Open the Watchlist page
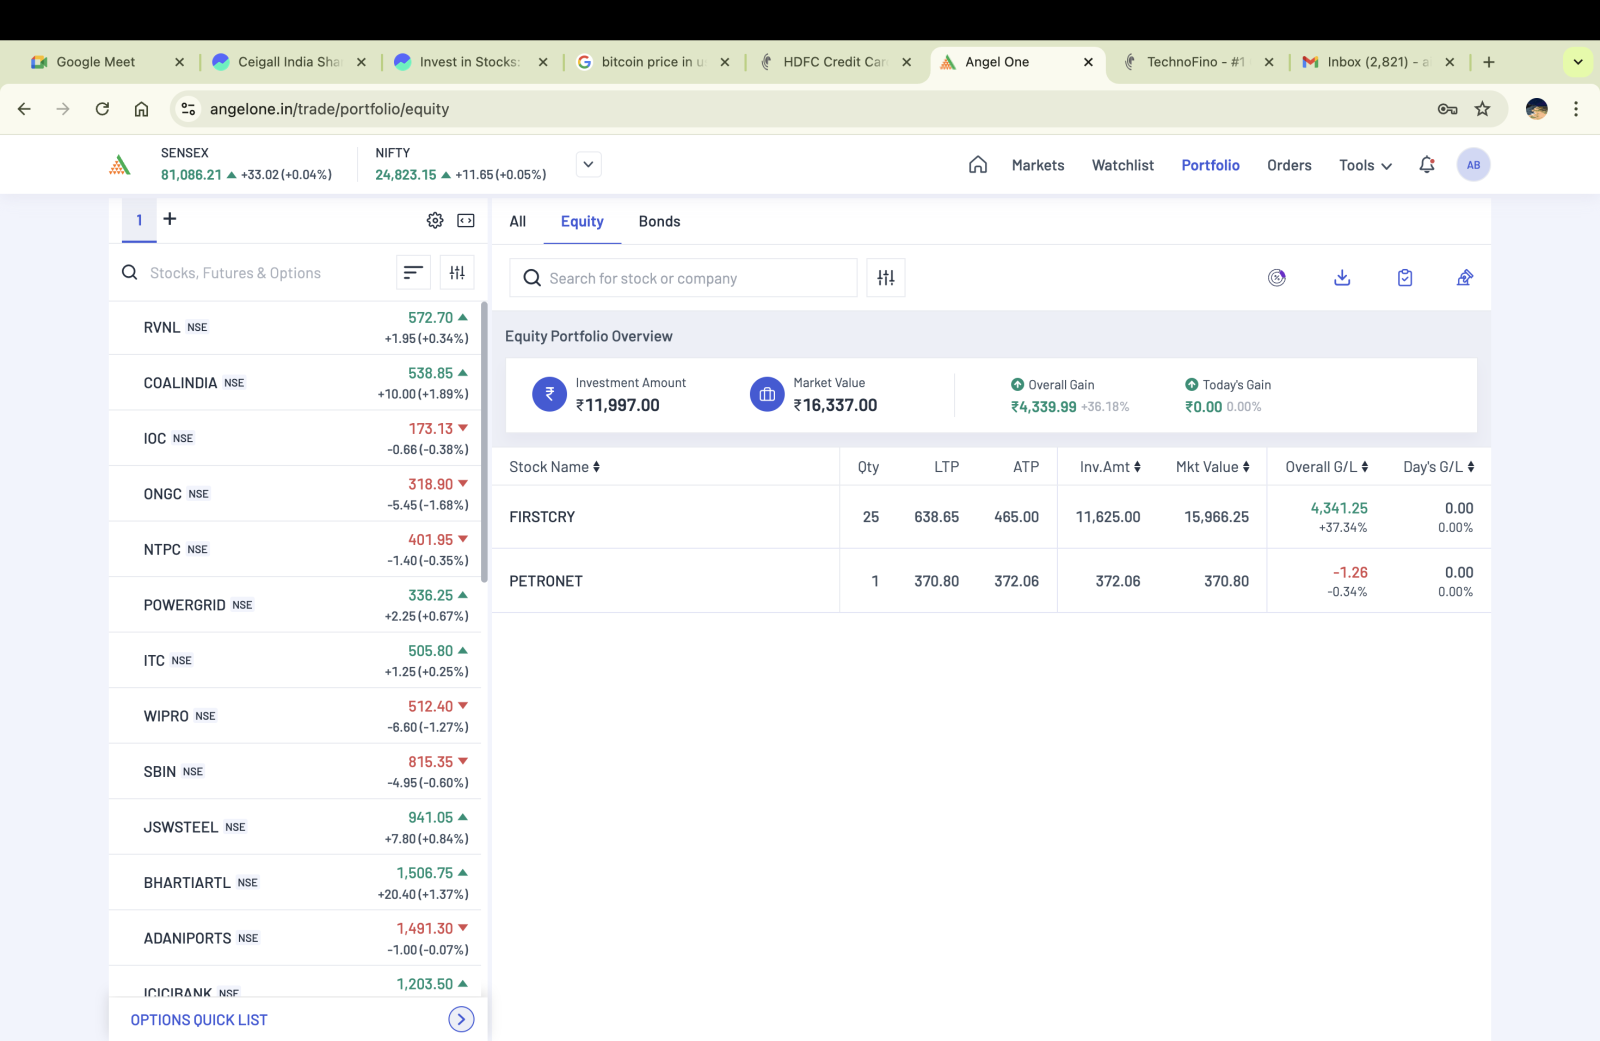This screenshot has width=1600, height=1041. (1123, 165)
